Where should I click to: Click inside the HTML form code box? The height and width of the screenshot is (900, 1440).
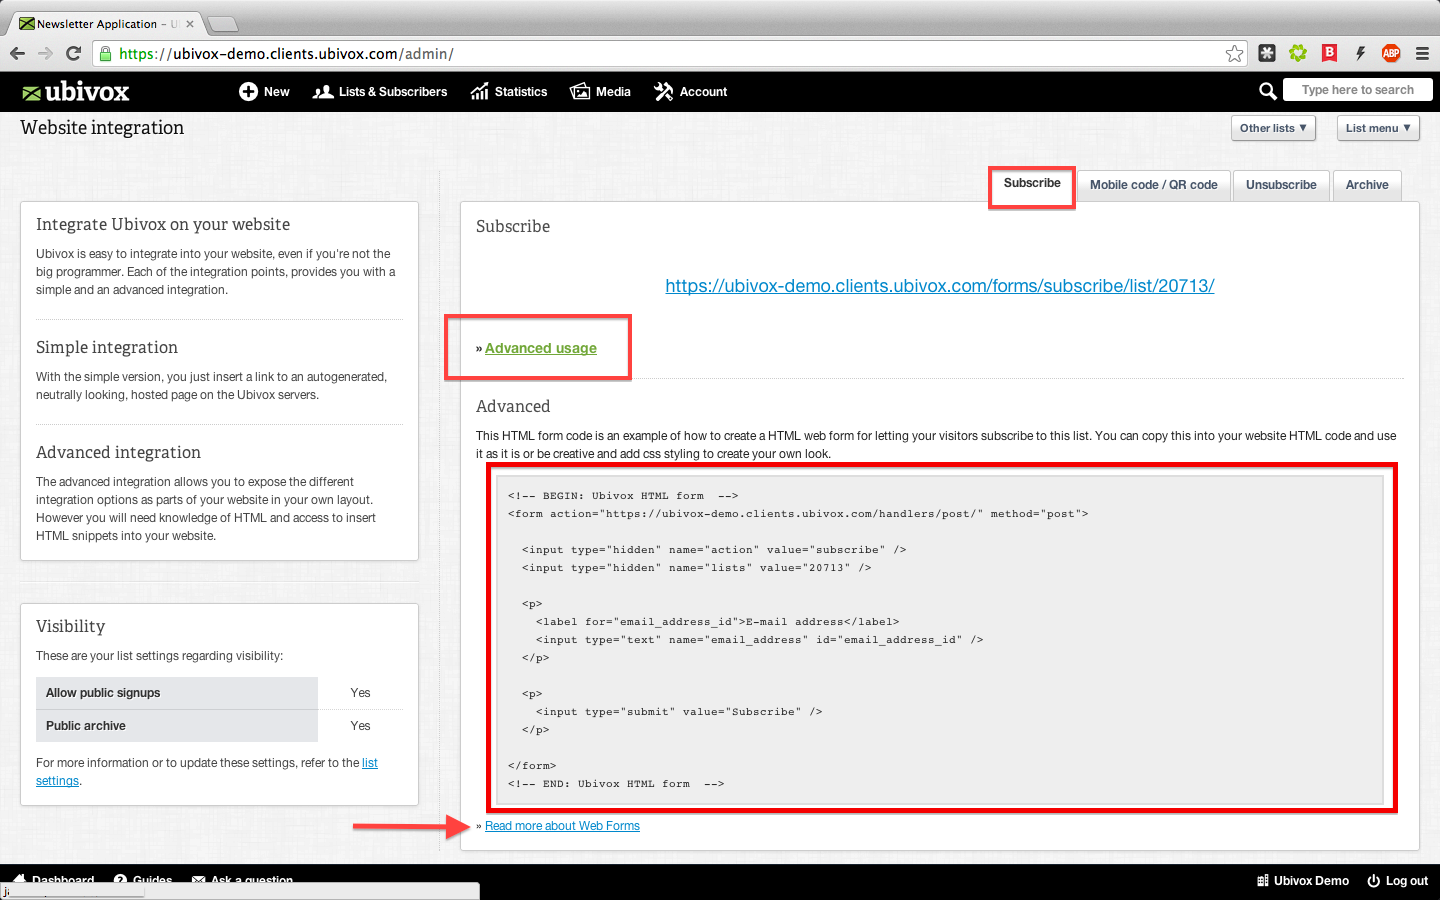(x=940, y=640)
